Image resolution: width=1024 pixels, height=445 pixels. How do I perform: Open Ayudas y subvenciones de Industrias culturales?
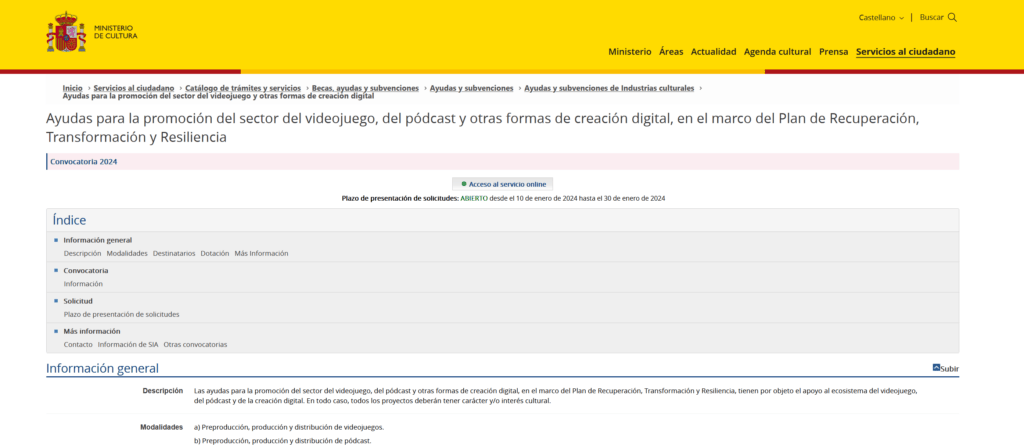tap(609, 88)
